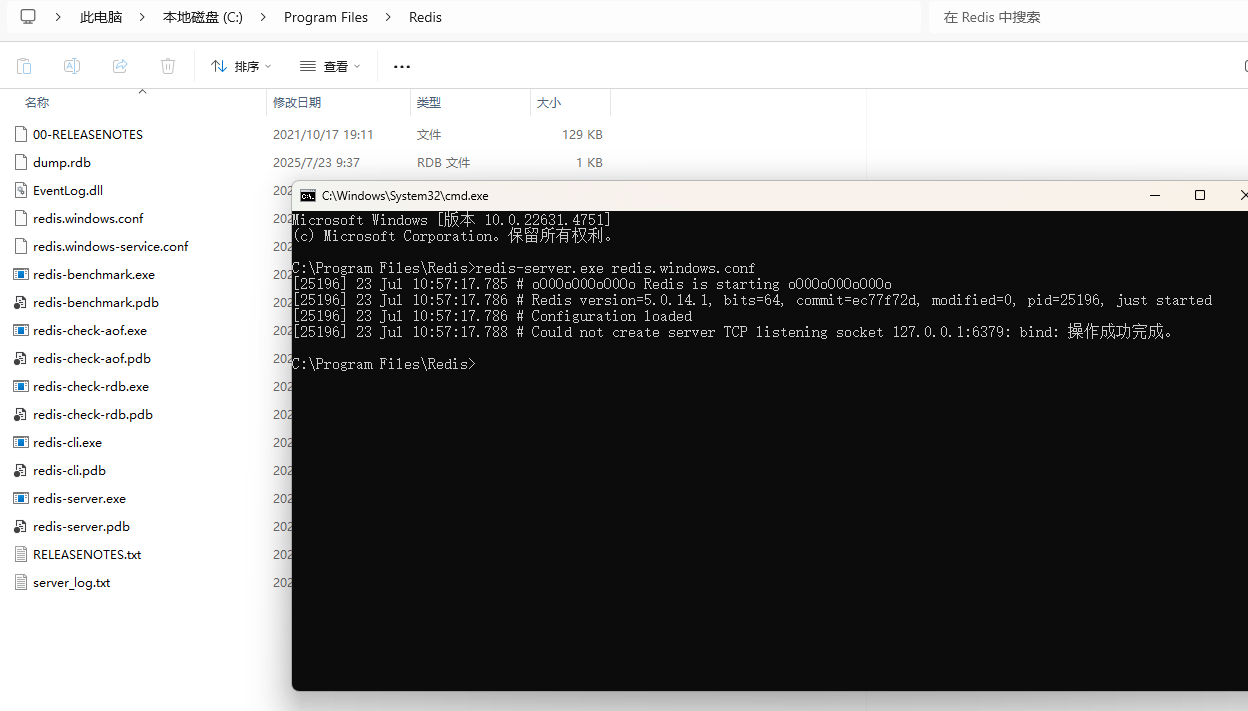Click the redis-benchmark.pdb file icon
The height and width of the screenshot is (711, 1248).
click(x=21, y=302)
